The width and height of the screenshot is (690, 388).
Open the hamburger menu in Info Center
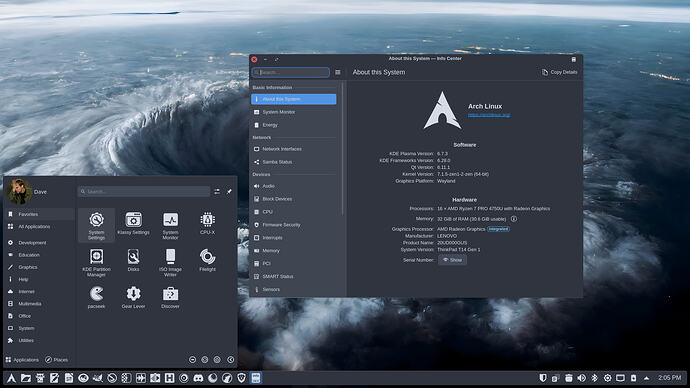[338, 72]
